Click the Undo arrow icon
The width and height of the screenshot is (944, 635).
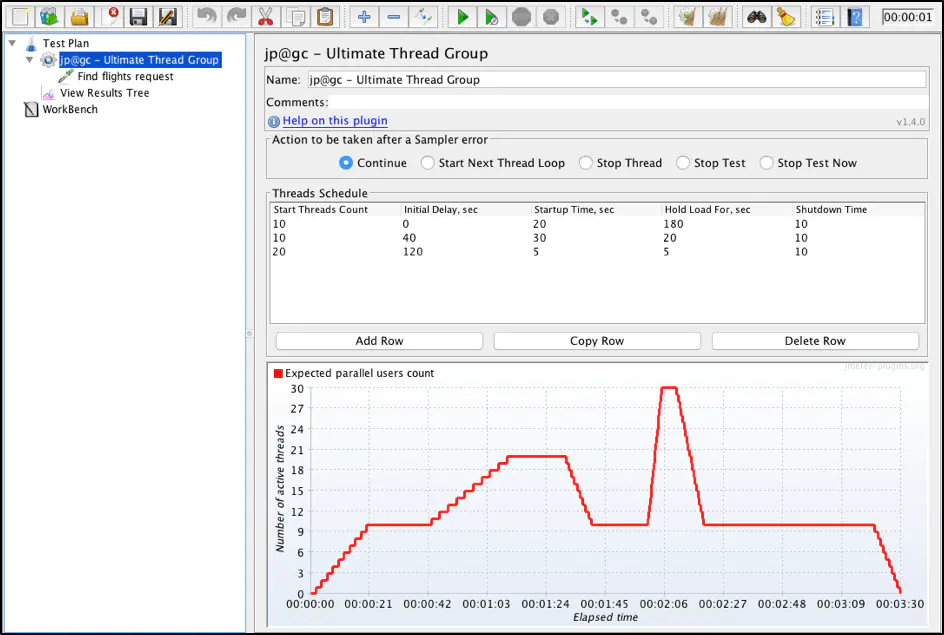coord(206,16)
